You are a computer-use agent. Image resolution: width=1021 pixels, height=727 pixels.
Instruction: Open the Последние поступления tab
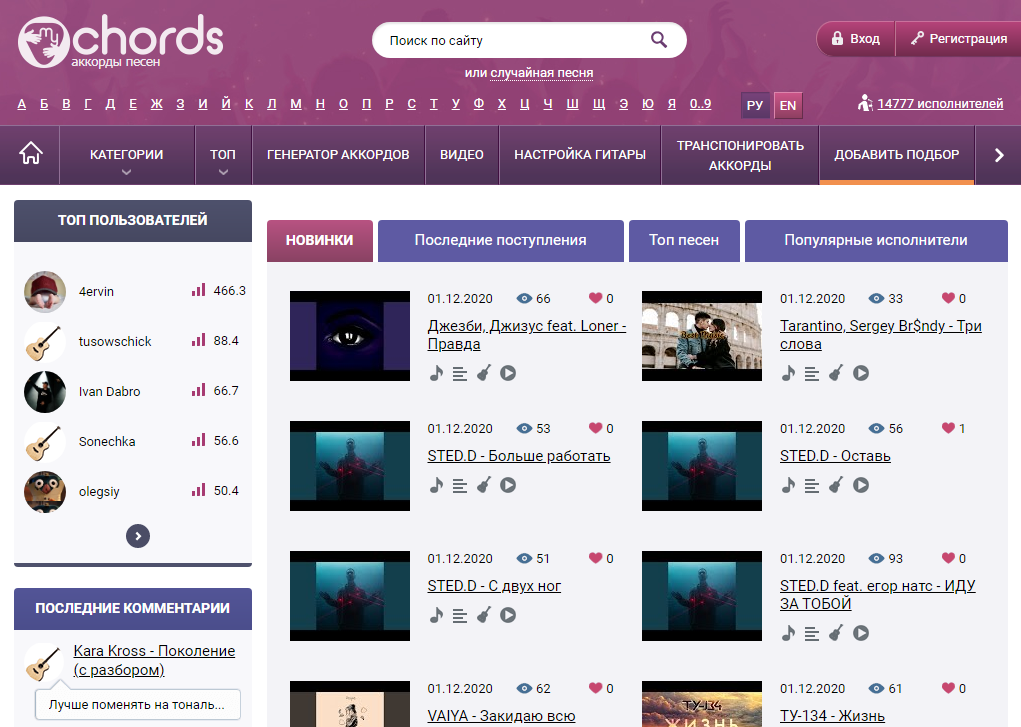click(x=500, y=240)
